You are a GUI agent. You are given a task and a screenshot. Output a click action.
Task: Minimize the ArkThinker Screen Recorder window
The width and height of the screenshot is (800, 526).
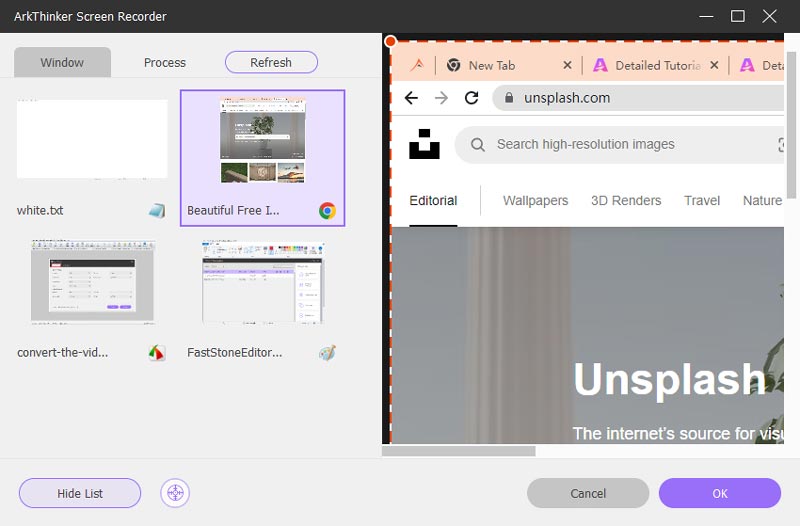pyautogui.click(x=706, y=16)
